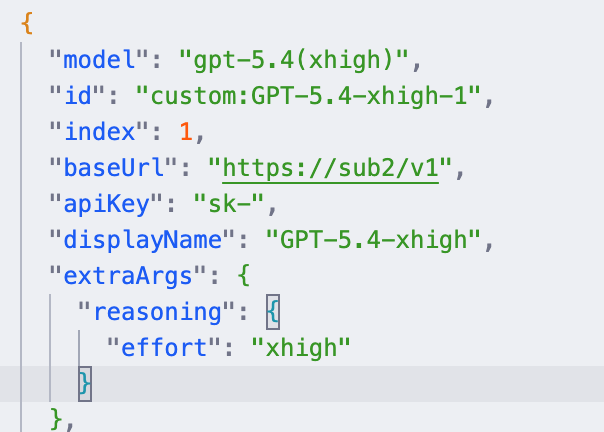
Task: Click the "GPT-5.4-xhigh" displayName value
Action: [373, 240]
